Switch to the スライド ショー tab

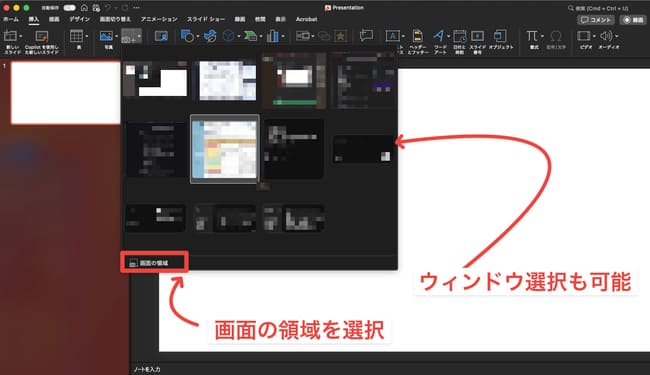coord(206,19)
